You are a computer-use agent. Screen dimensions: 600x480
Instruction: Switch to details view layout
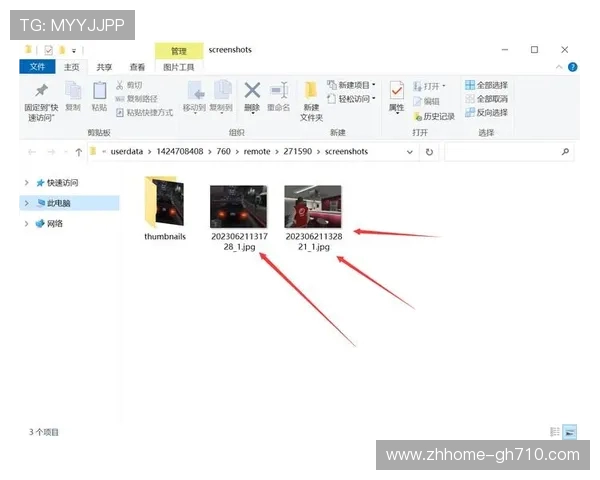[554, 432]
